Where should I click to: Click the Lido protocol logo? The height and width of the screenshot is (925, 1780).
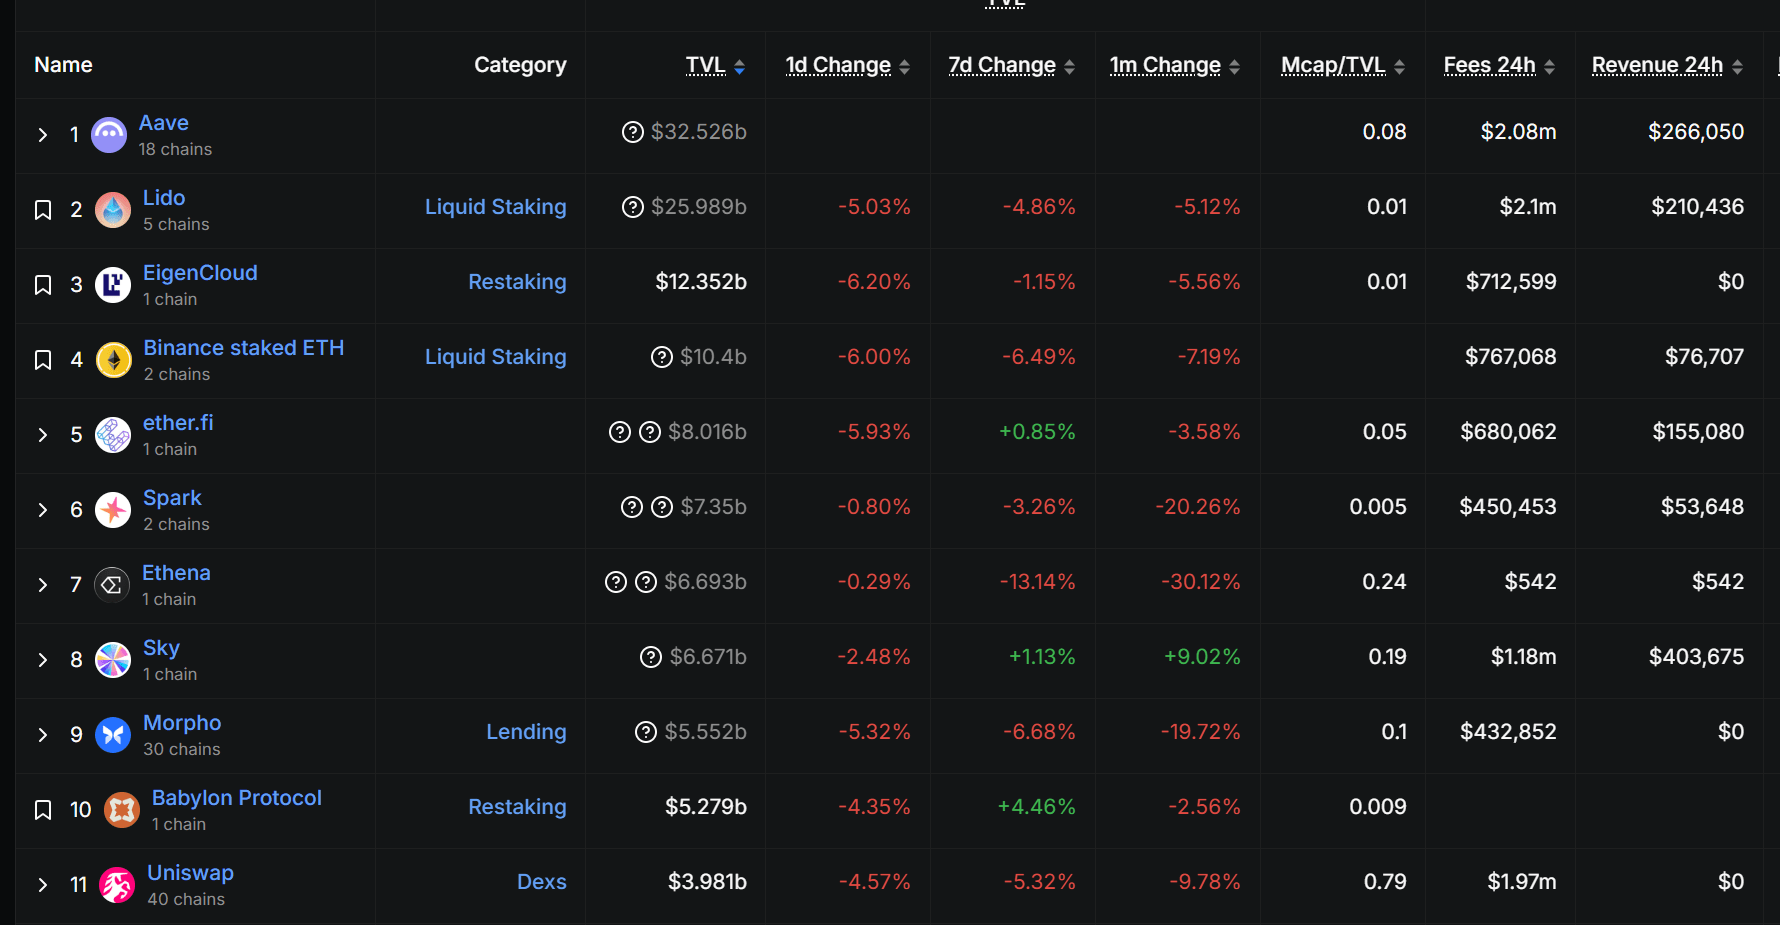click(x=113, y=210)
